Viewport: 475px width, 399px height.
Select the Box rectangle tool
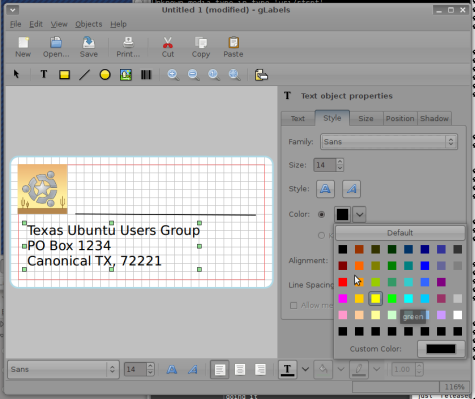64,74
